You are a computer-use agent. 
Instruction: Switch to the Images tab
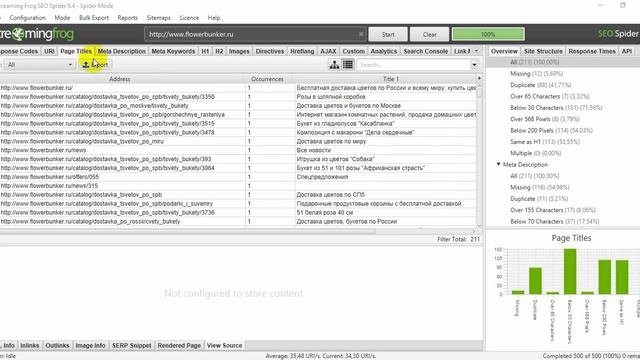point(239,51)
